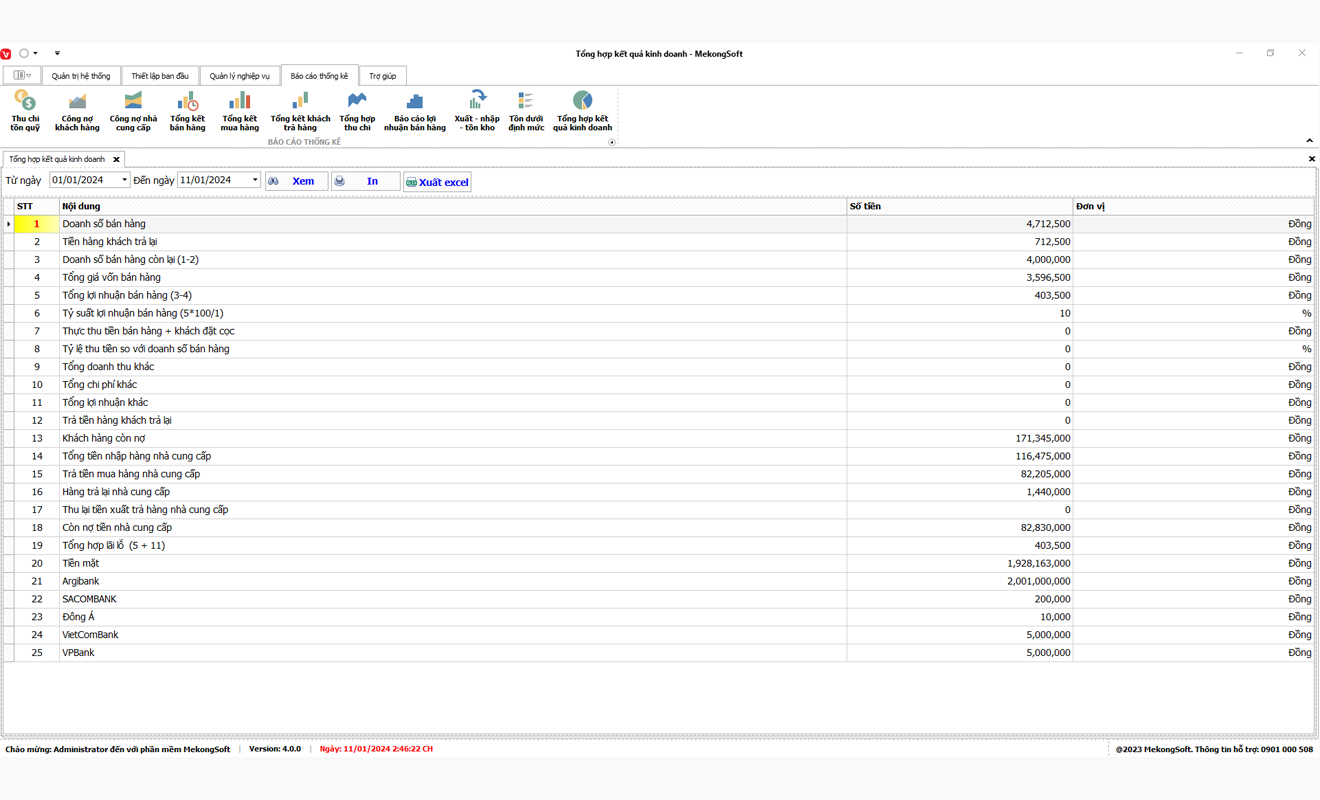Expand the Từ ngày date dropdown
The width and height of the screenshot is (1320, 800).
[124, 181]
